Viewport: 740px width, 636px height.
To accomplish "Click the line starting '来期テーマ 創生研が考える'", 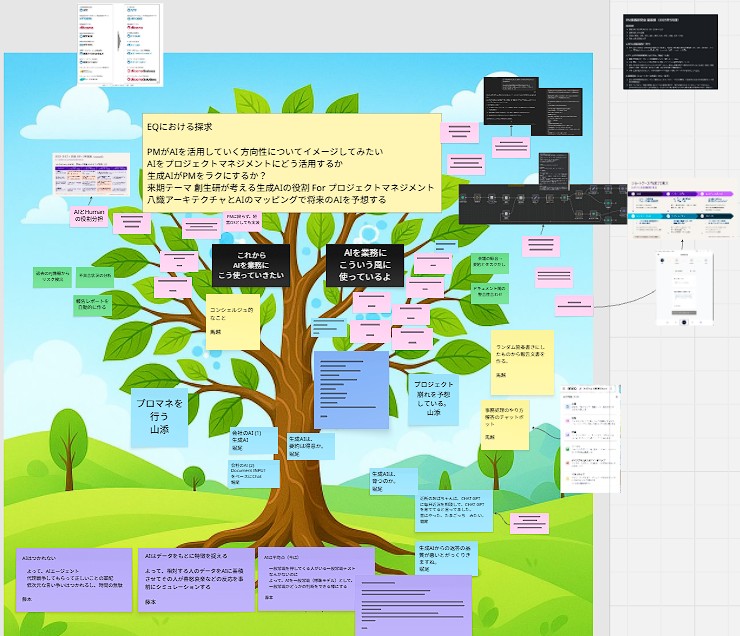I will [290, 187].
